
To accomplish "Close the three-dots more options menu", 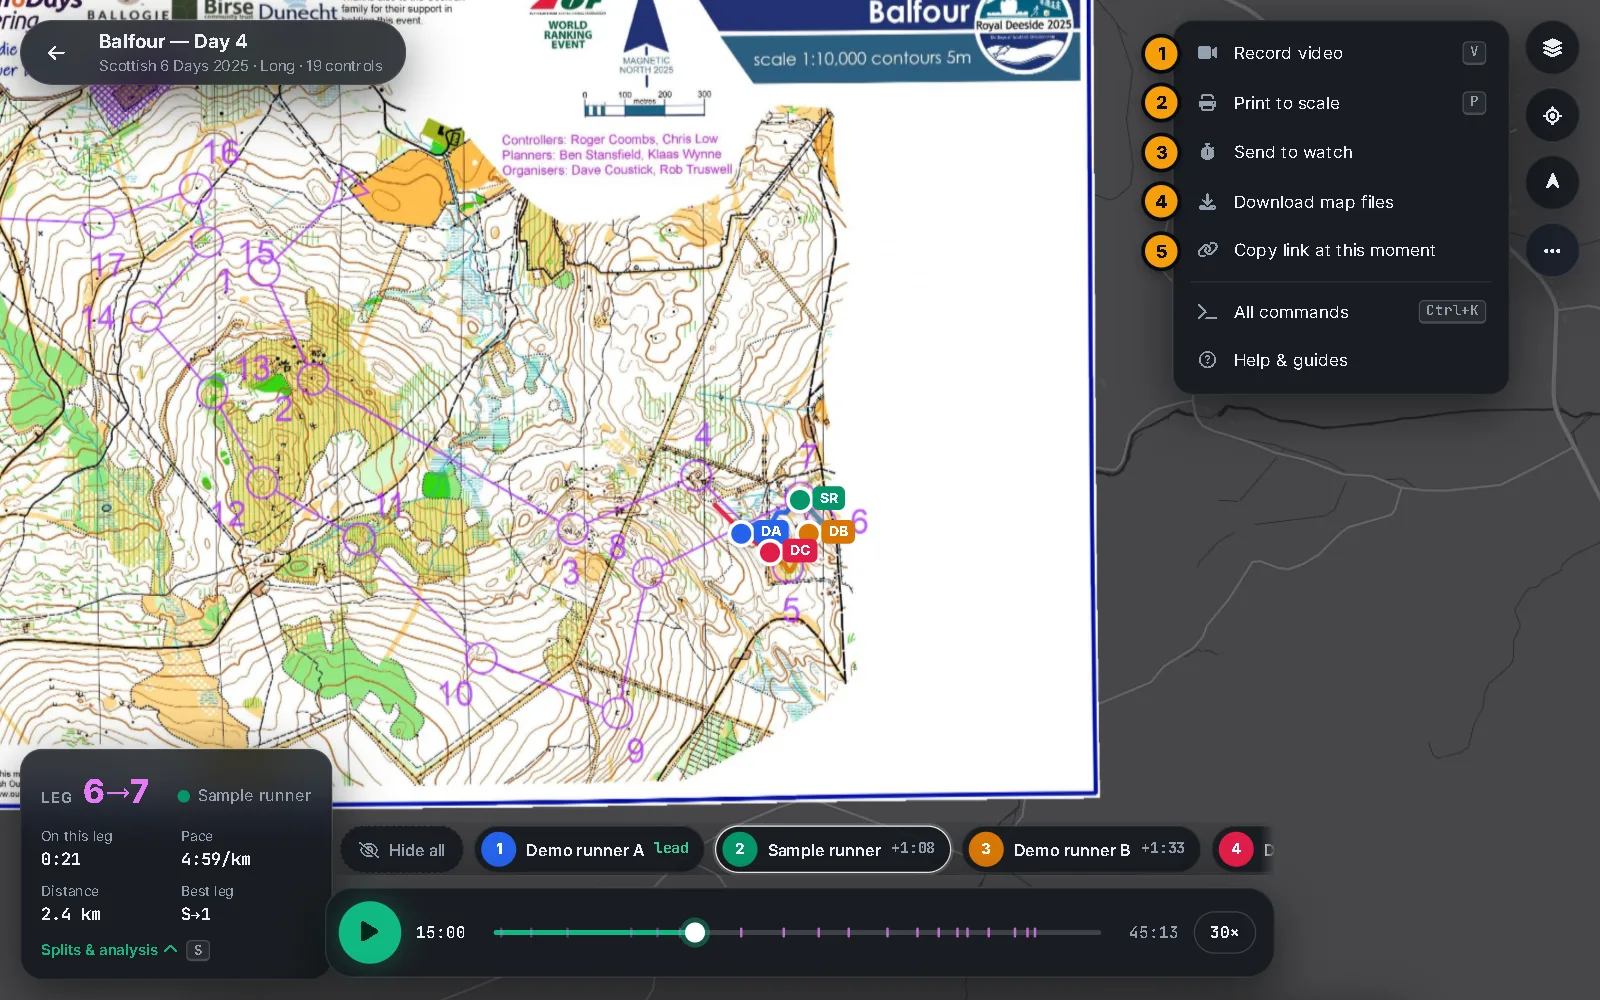I will (1552, 250).
